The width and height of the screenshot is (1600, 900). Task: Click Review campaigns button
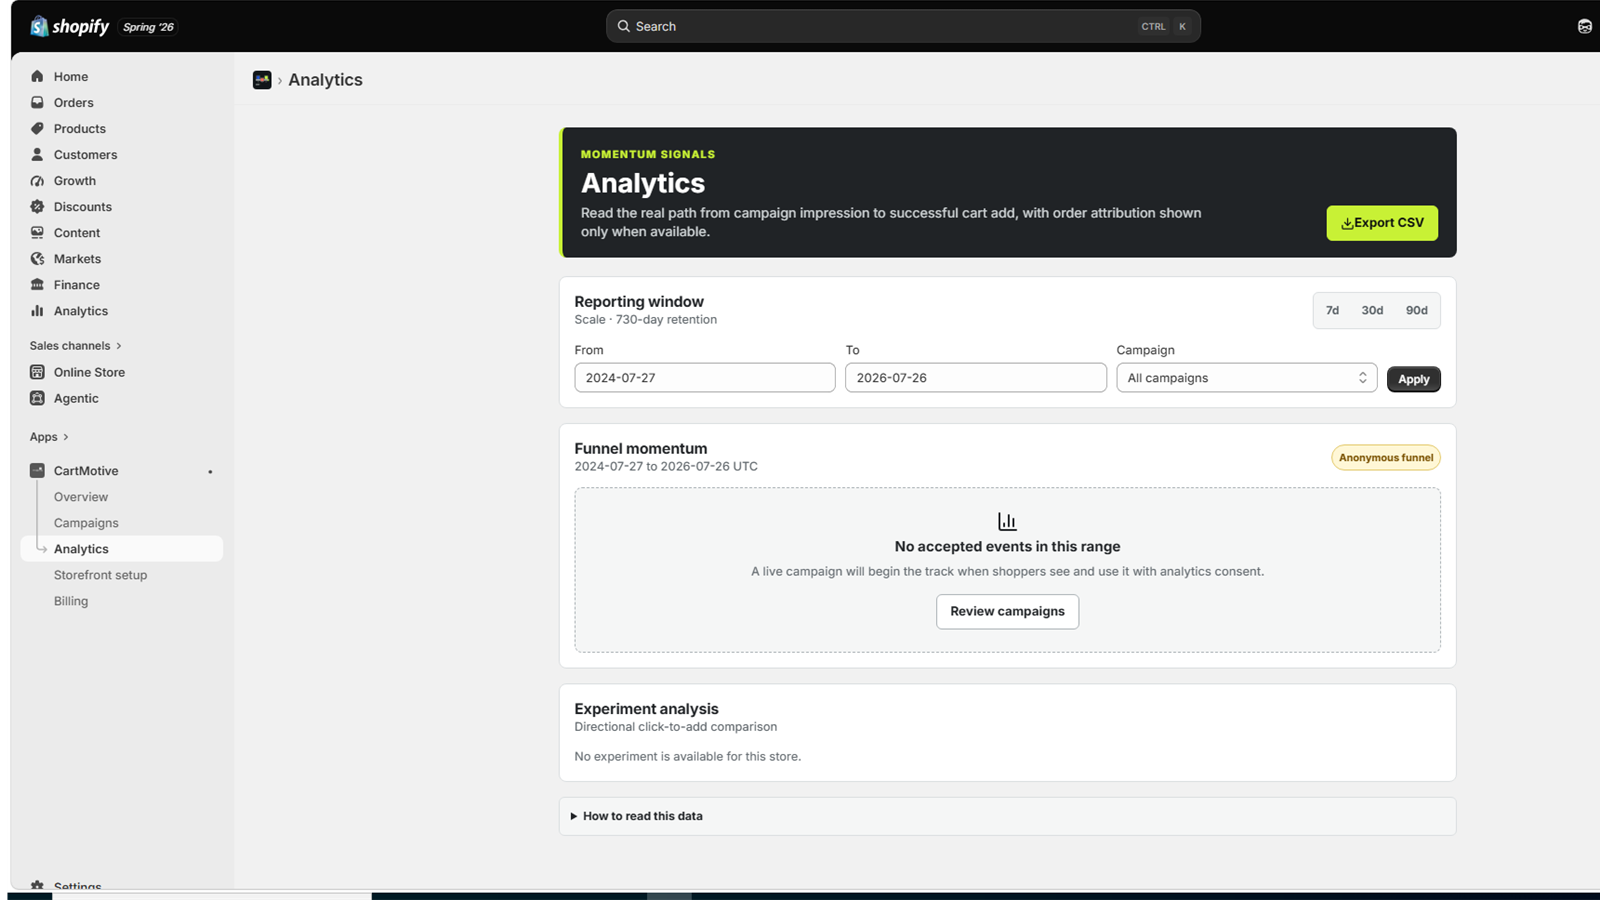1007,611
